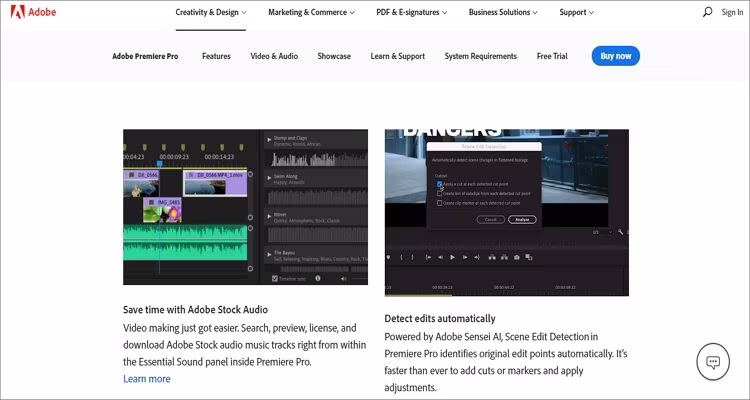
Task: Open the 1/2 playback resolution dropdown
Action: coord(602,232)
